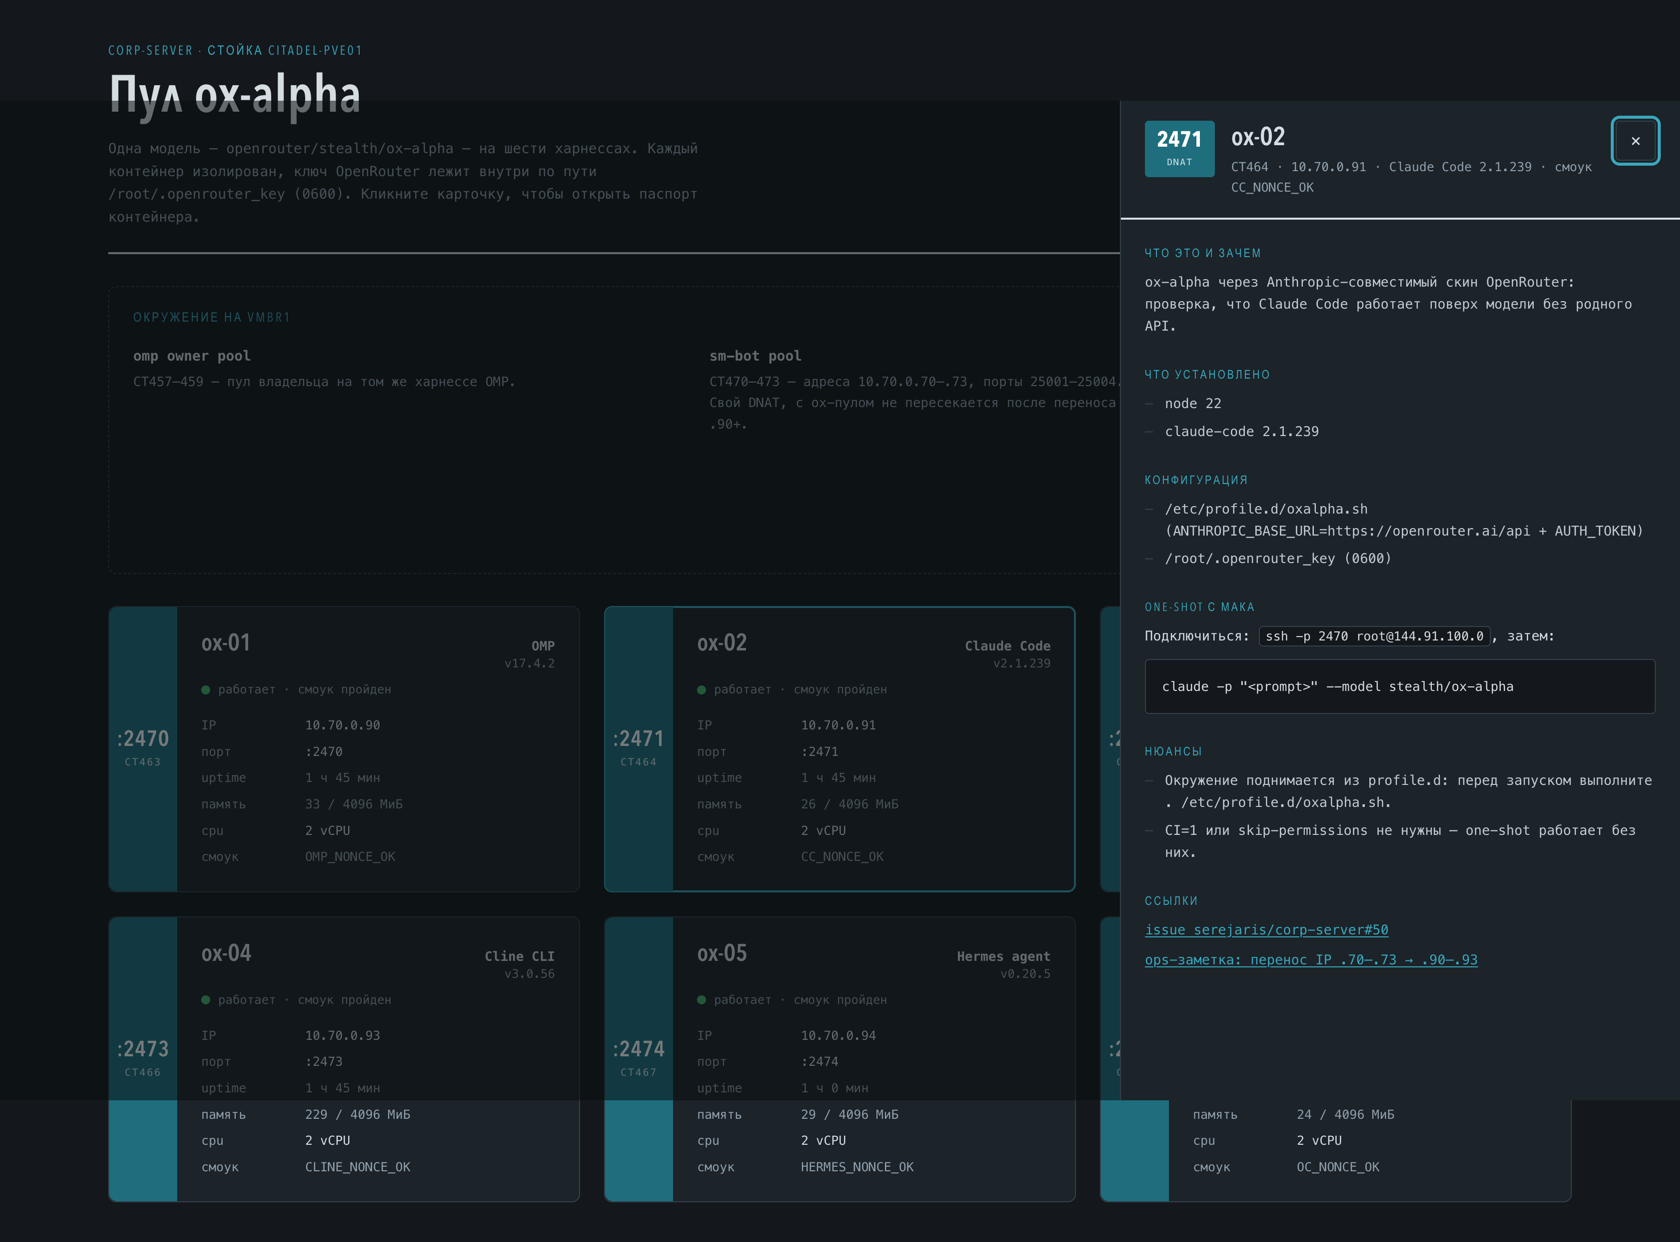Click the sm-bot pool heading
Viewport: 1680px width, 1242px height.
755,356
